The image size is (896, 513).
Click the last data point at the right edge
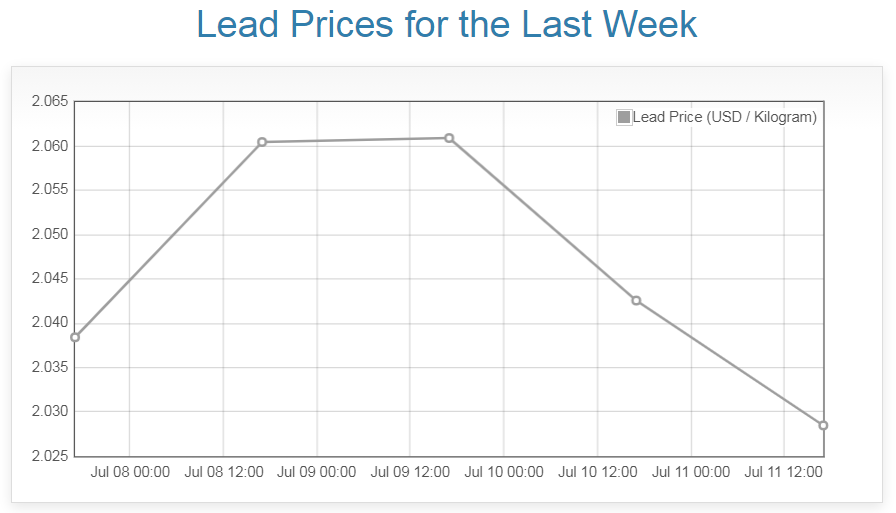823,425
